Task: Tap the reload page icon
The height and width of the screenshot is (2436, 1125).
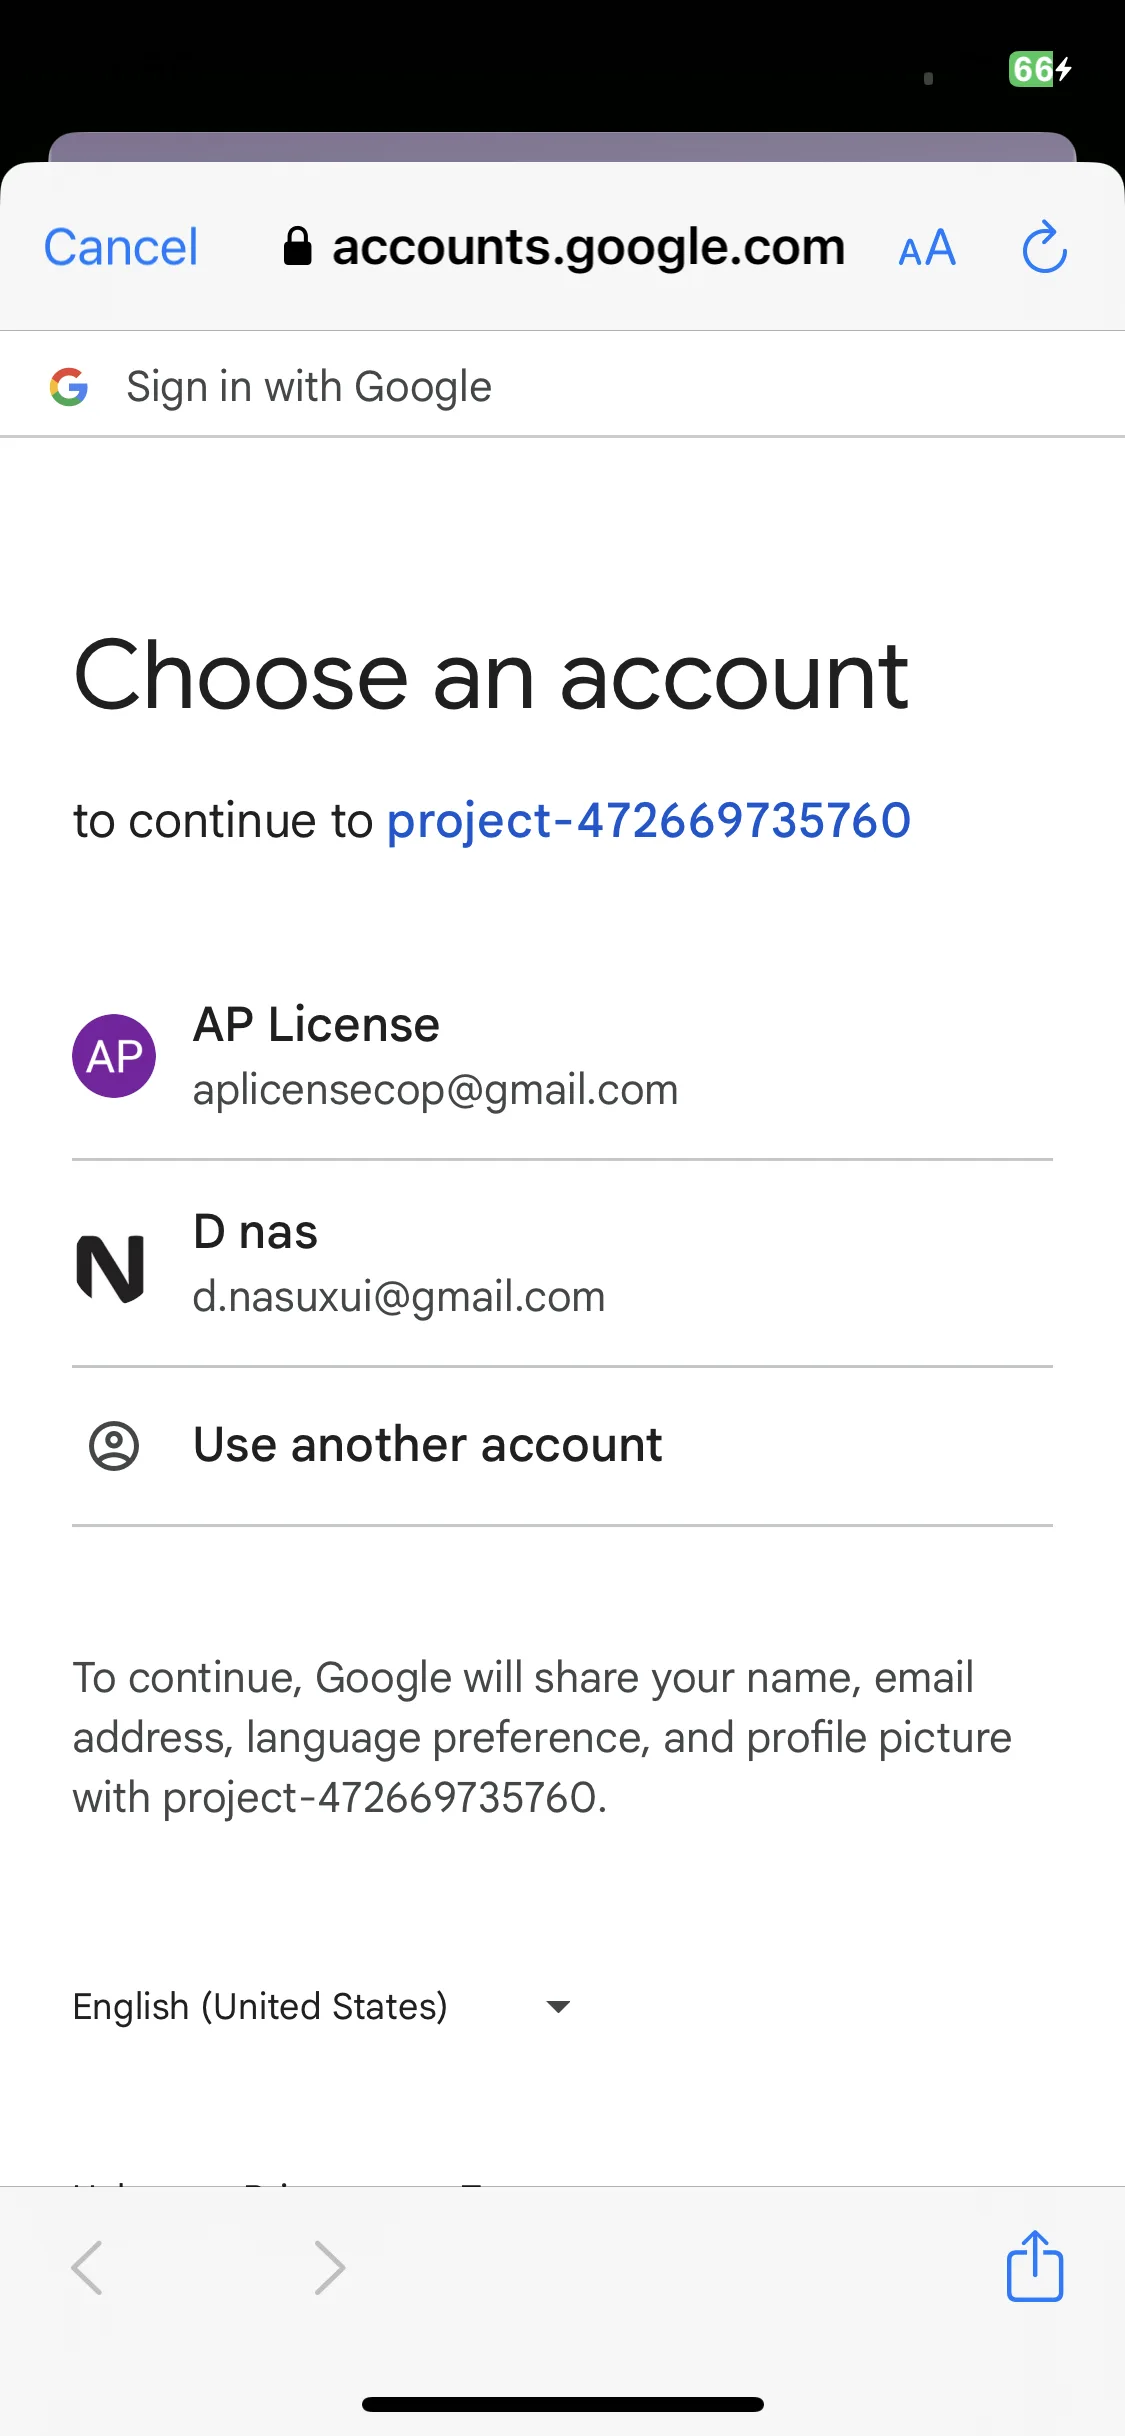Action: tap(1044, 247)
